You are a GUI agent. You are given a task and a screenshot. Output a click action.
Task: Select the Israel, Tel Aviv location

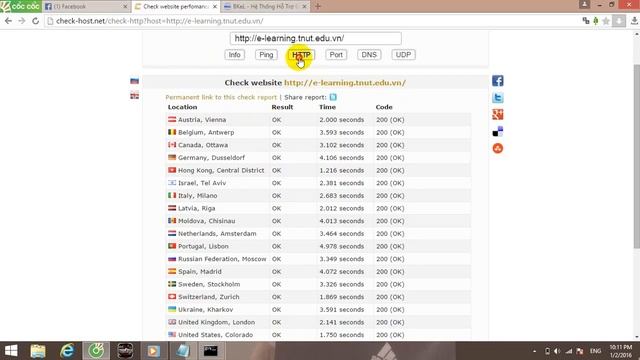click(x=202, y=183)
